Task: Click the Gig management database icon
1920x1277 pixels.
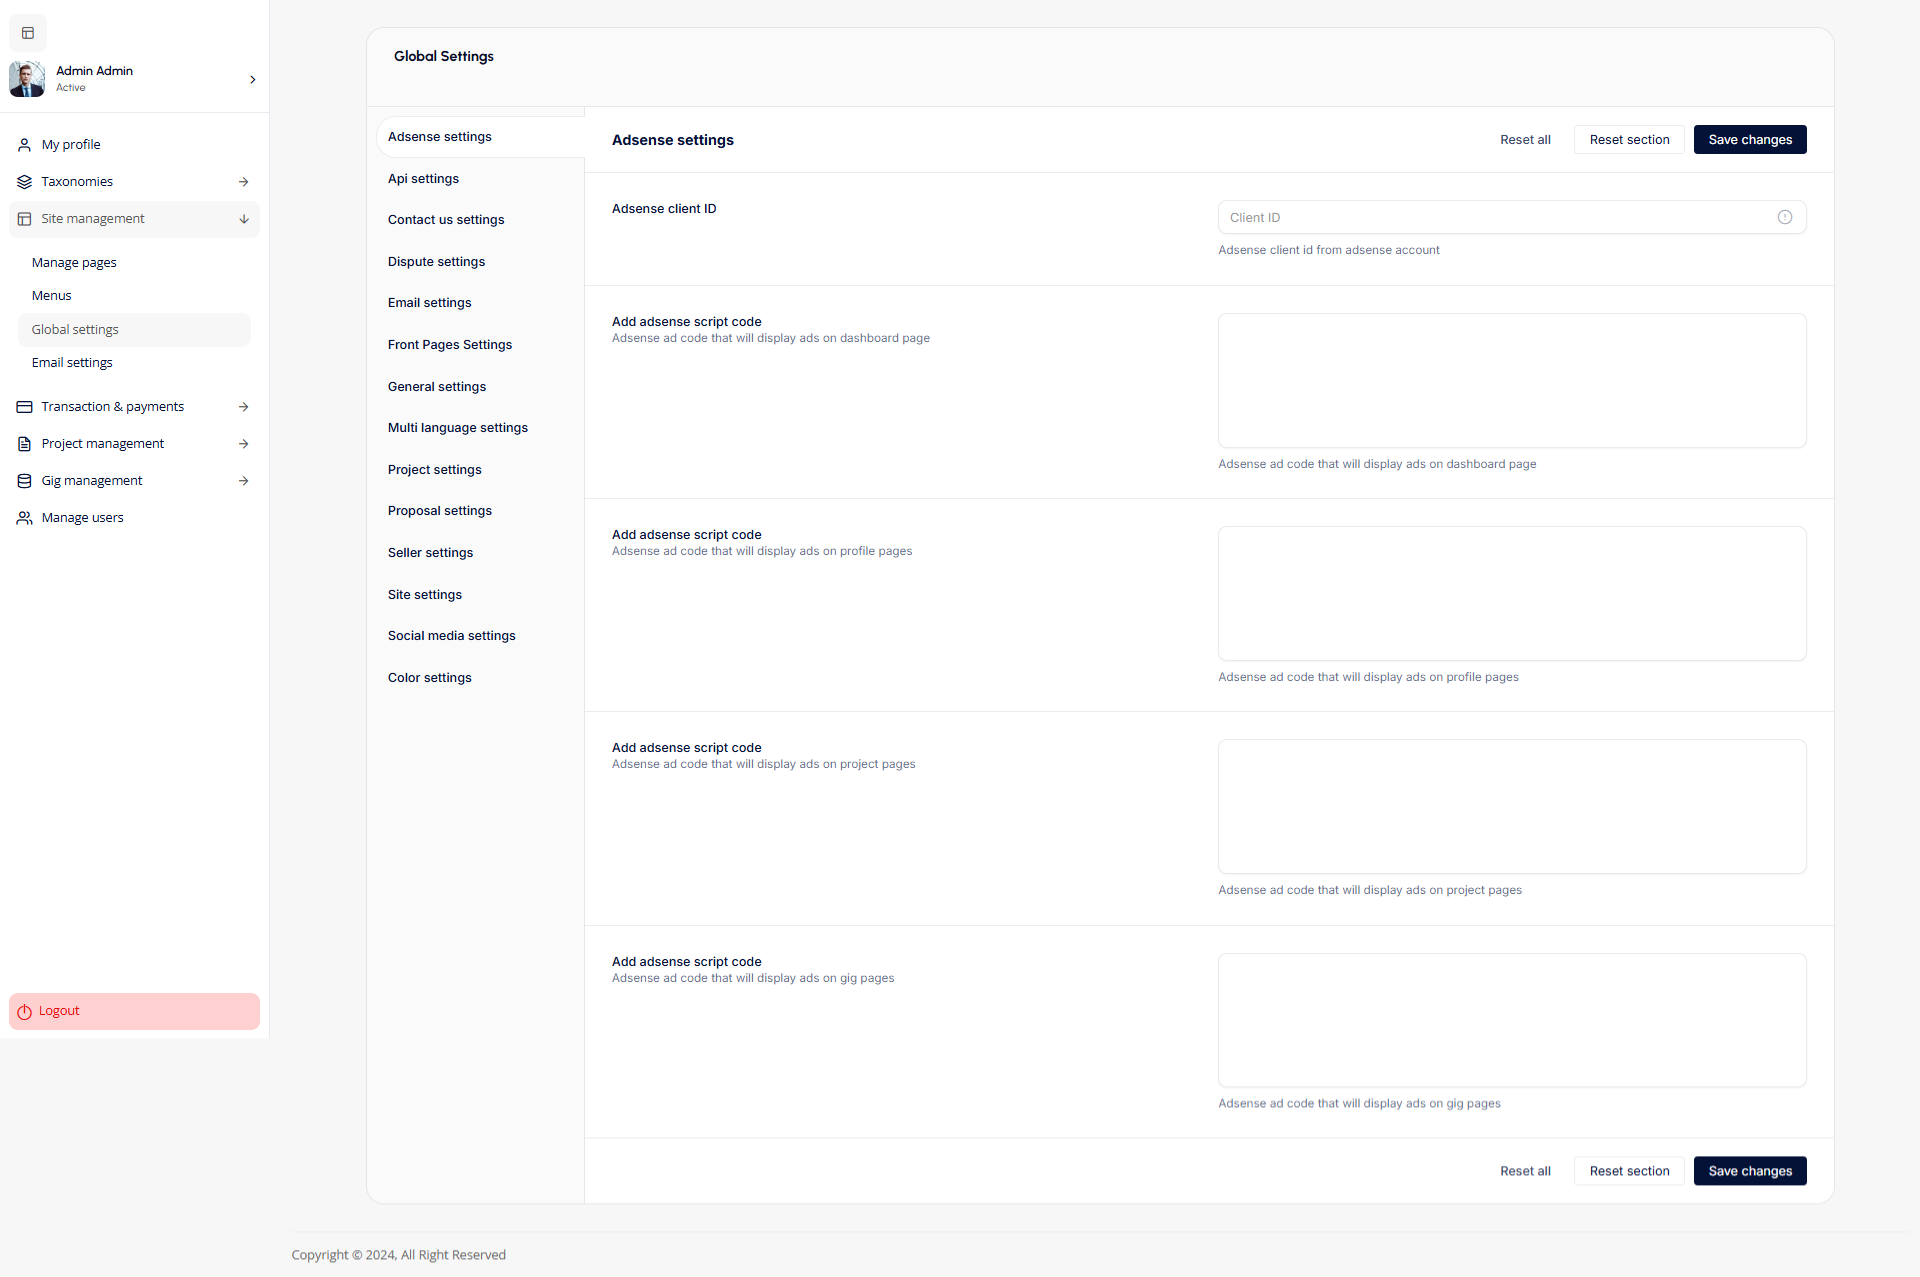Action: [25, 481]
